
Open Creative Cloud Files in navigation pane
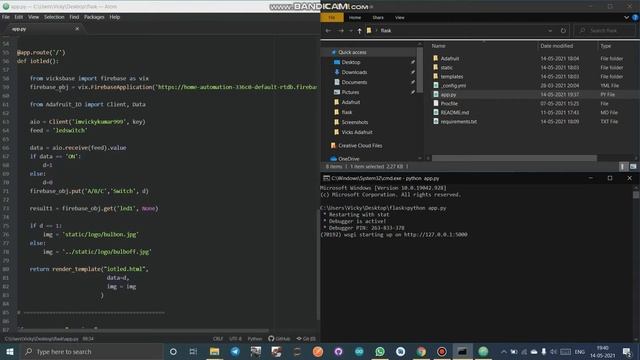[x=360, y=146]
